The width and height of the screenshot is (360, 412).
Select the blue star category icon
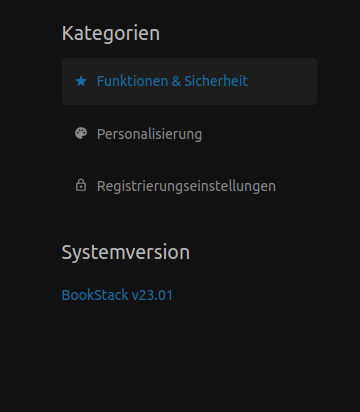pyautogui.click(x=81, y=81)
